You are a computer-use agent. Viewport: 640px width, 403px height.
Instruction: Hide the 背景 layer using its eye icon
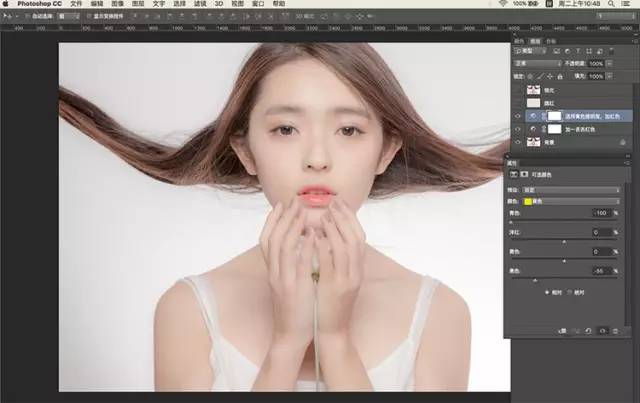(517, 143)
